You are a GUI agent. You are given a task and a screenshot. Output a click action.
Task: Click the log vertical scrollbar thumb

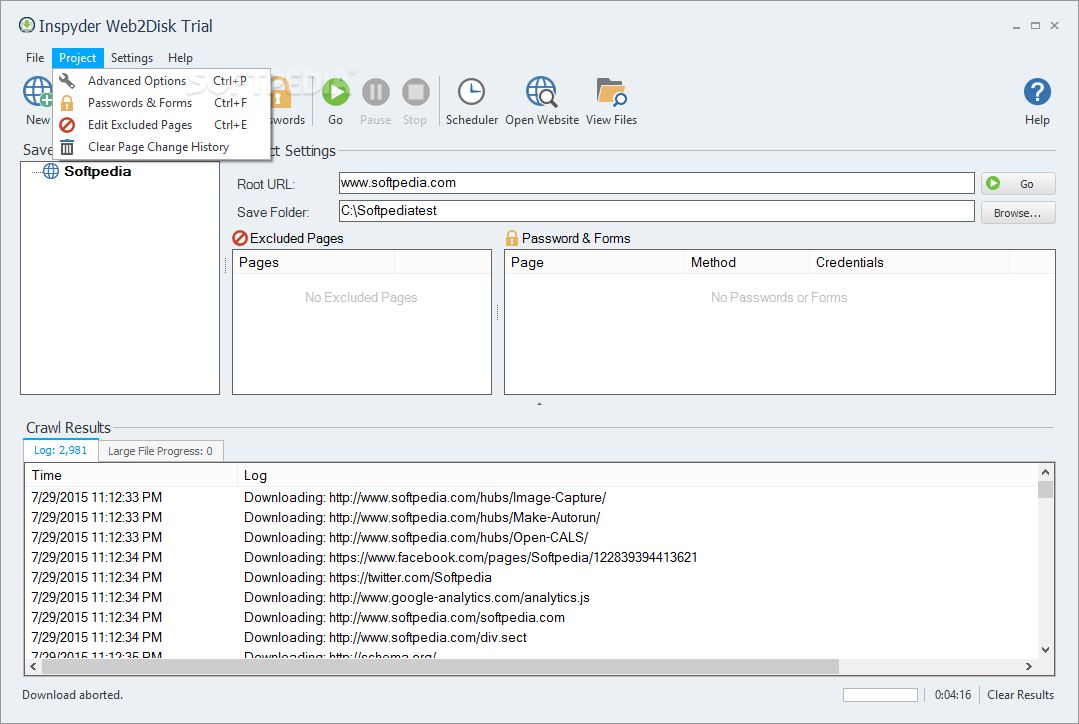point(1045,489)
